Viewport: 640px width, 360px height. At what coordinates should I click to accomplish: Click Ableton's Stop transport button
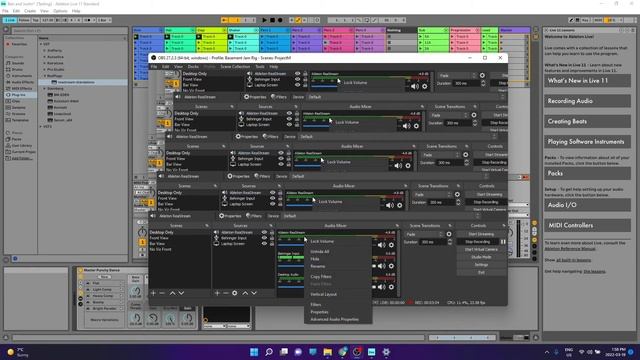tap(272, 20)
